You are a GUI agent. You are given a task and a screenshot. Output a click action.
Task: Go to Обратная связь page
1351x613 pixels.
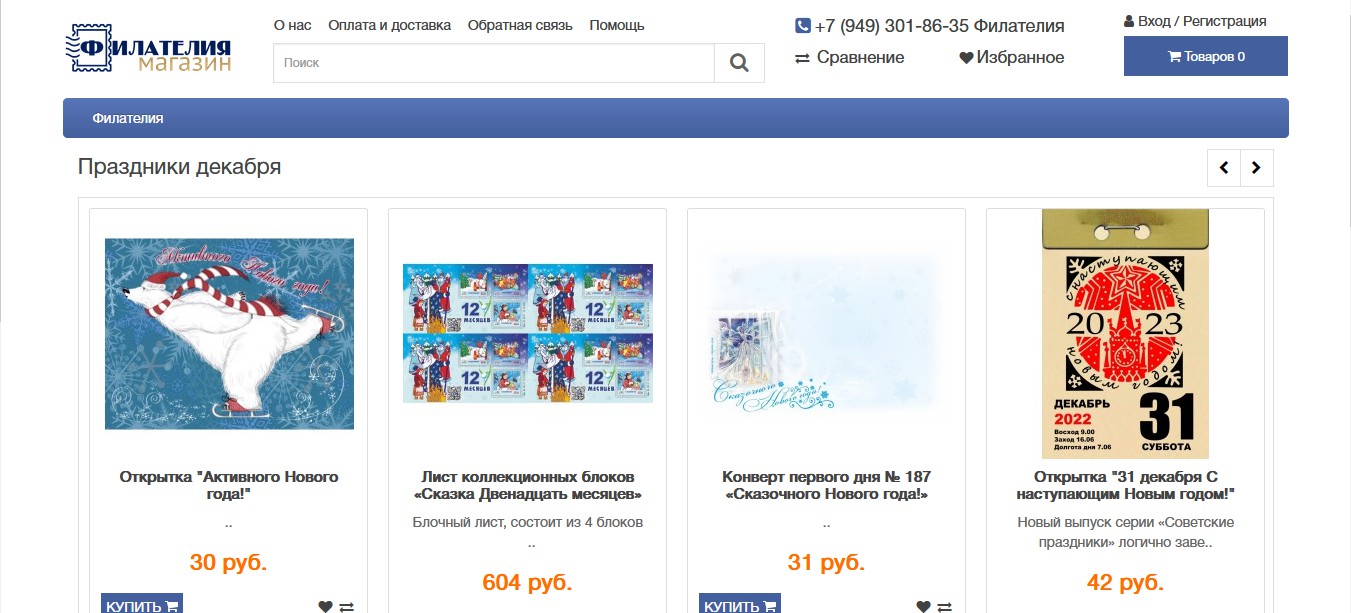coord(520,25)
